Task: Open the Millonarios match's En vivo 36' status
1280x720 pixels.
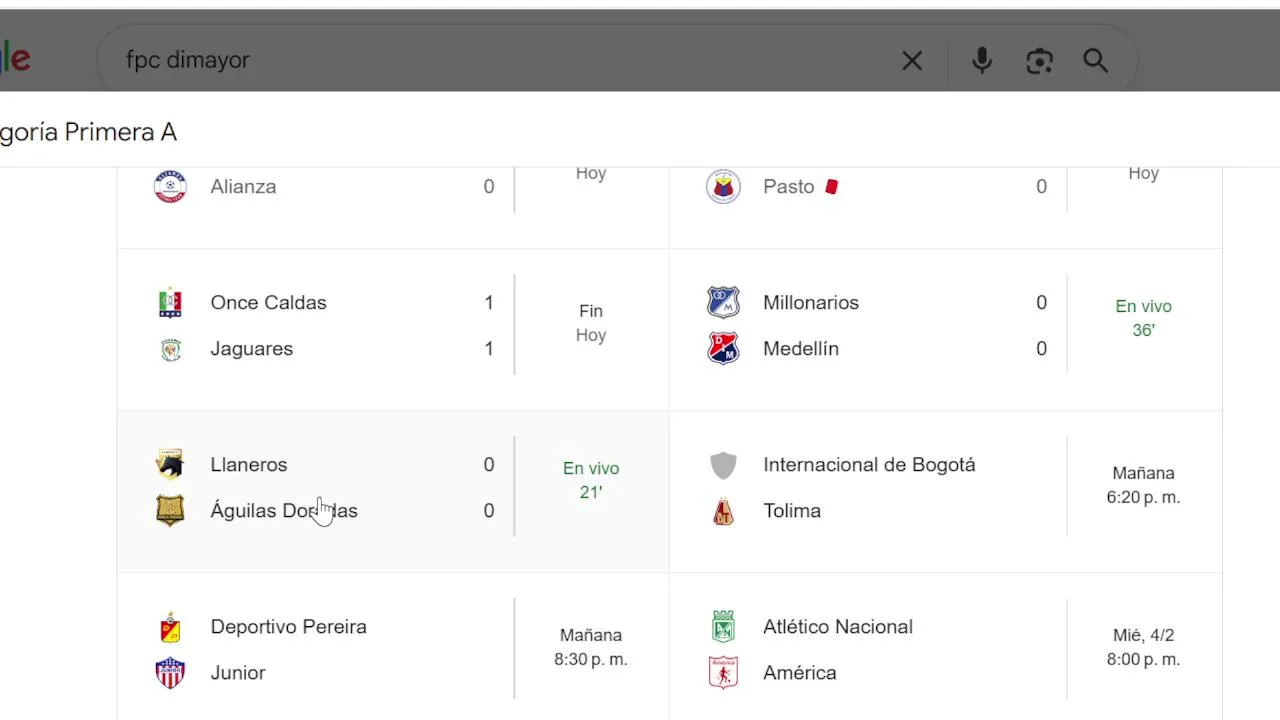Action: (x=1143, y=318)
